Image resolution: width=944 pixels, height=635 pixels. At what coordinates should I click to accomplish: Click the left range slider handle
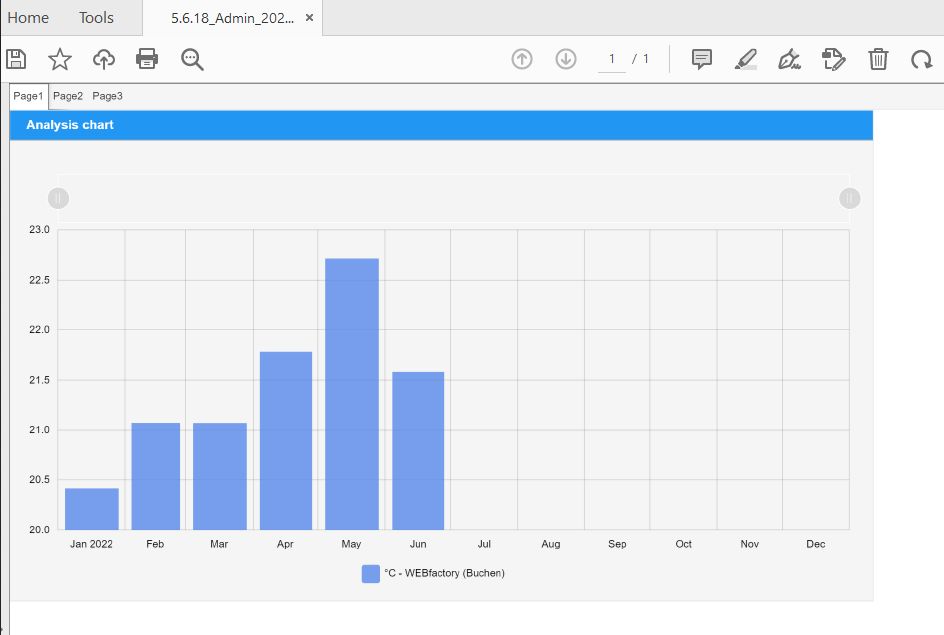[58, 199]
